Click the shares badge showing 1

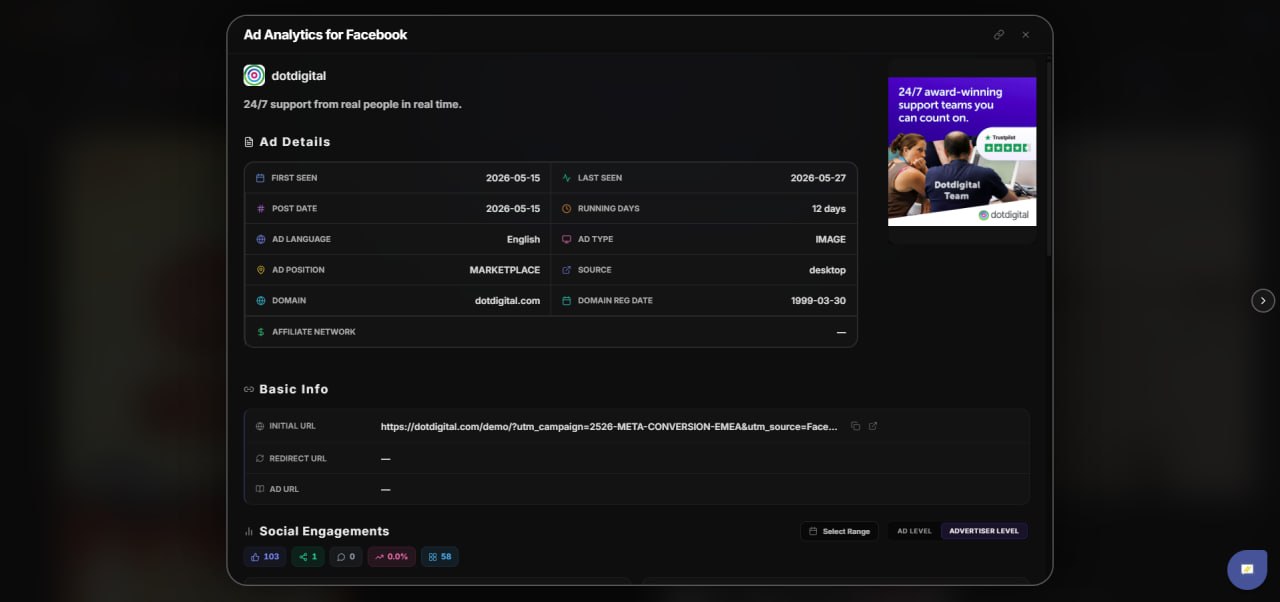tap(308, 557)
